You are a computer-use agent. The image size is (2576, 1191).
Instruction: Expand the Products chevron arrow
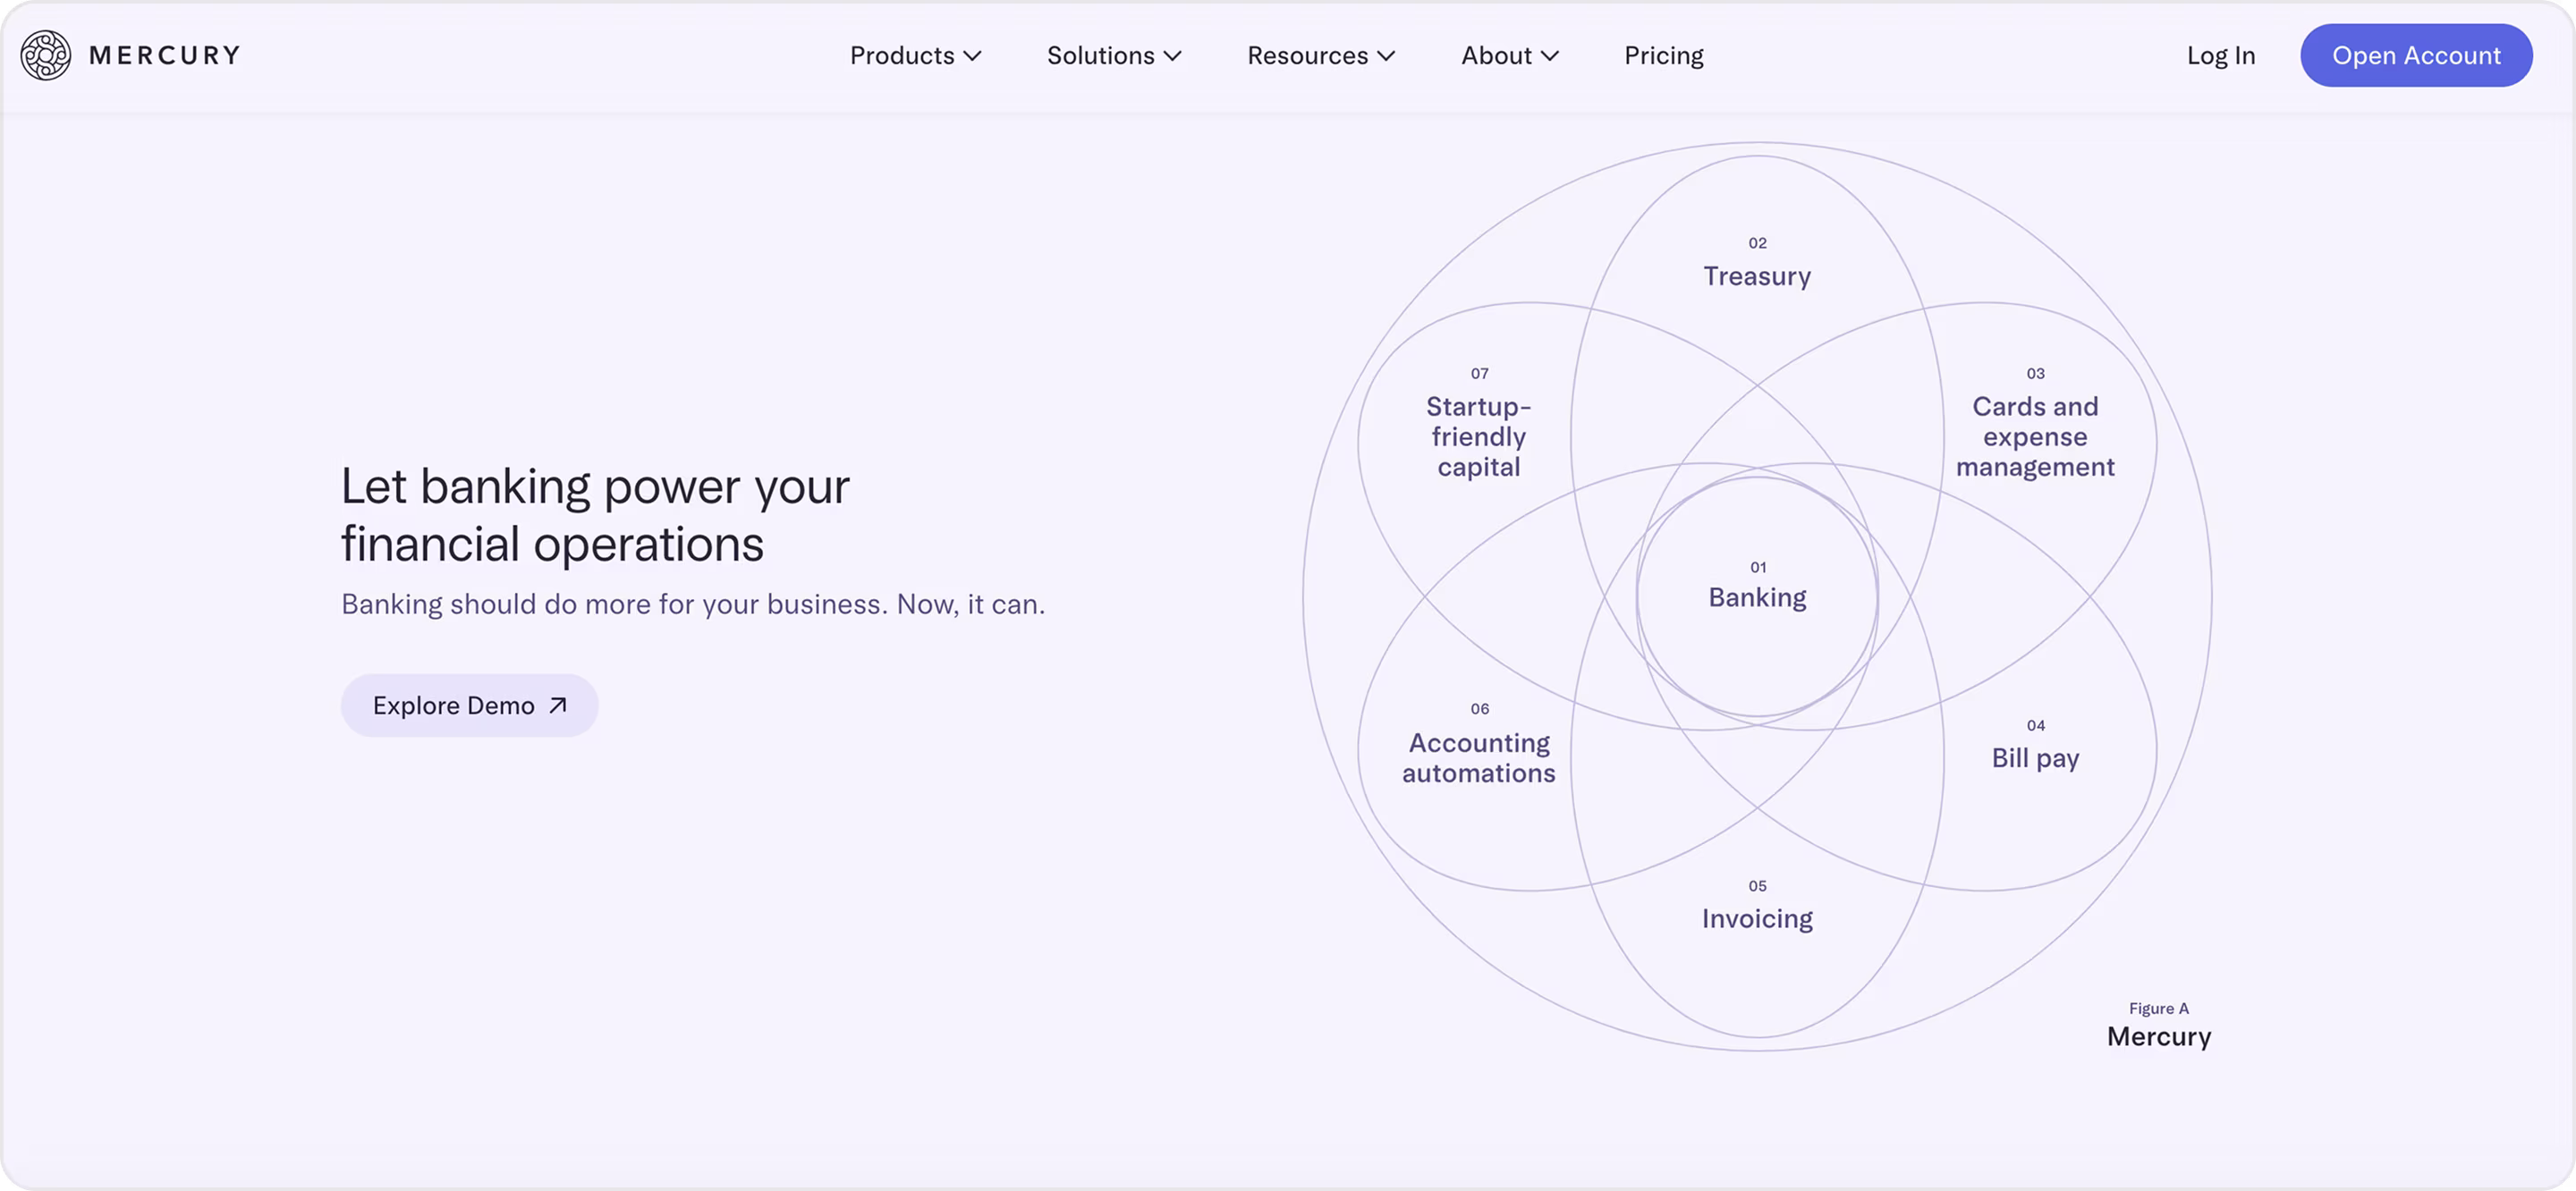point(972,57)
